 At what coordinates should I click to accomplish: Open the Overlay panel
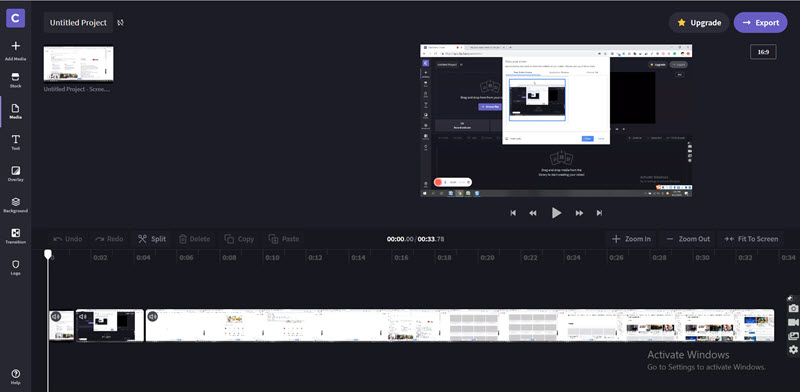click(x=15, y=174)
